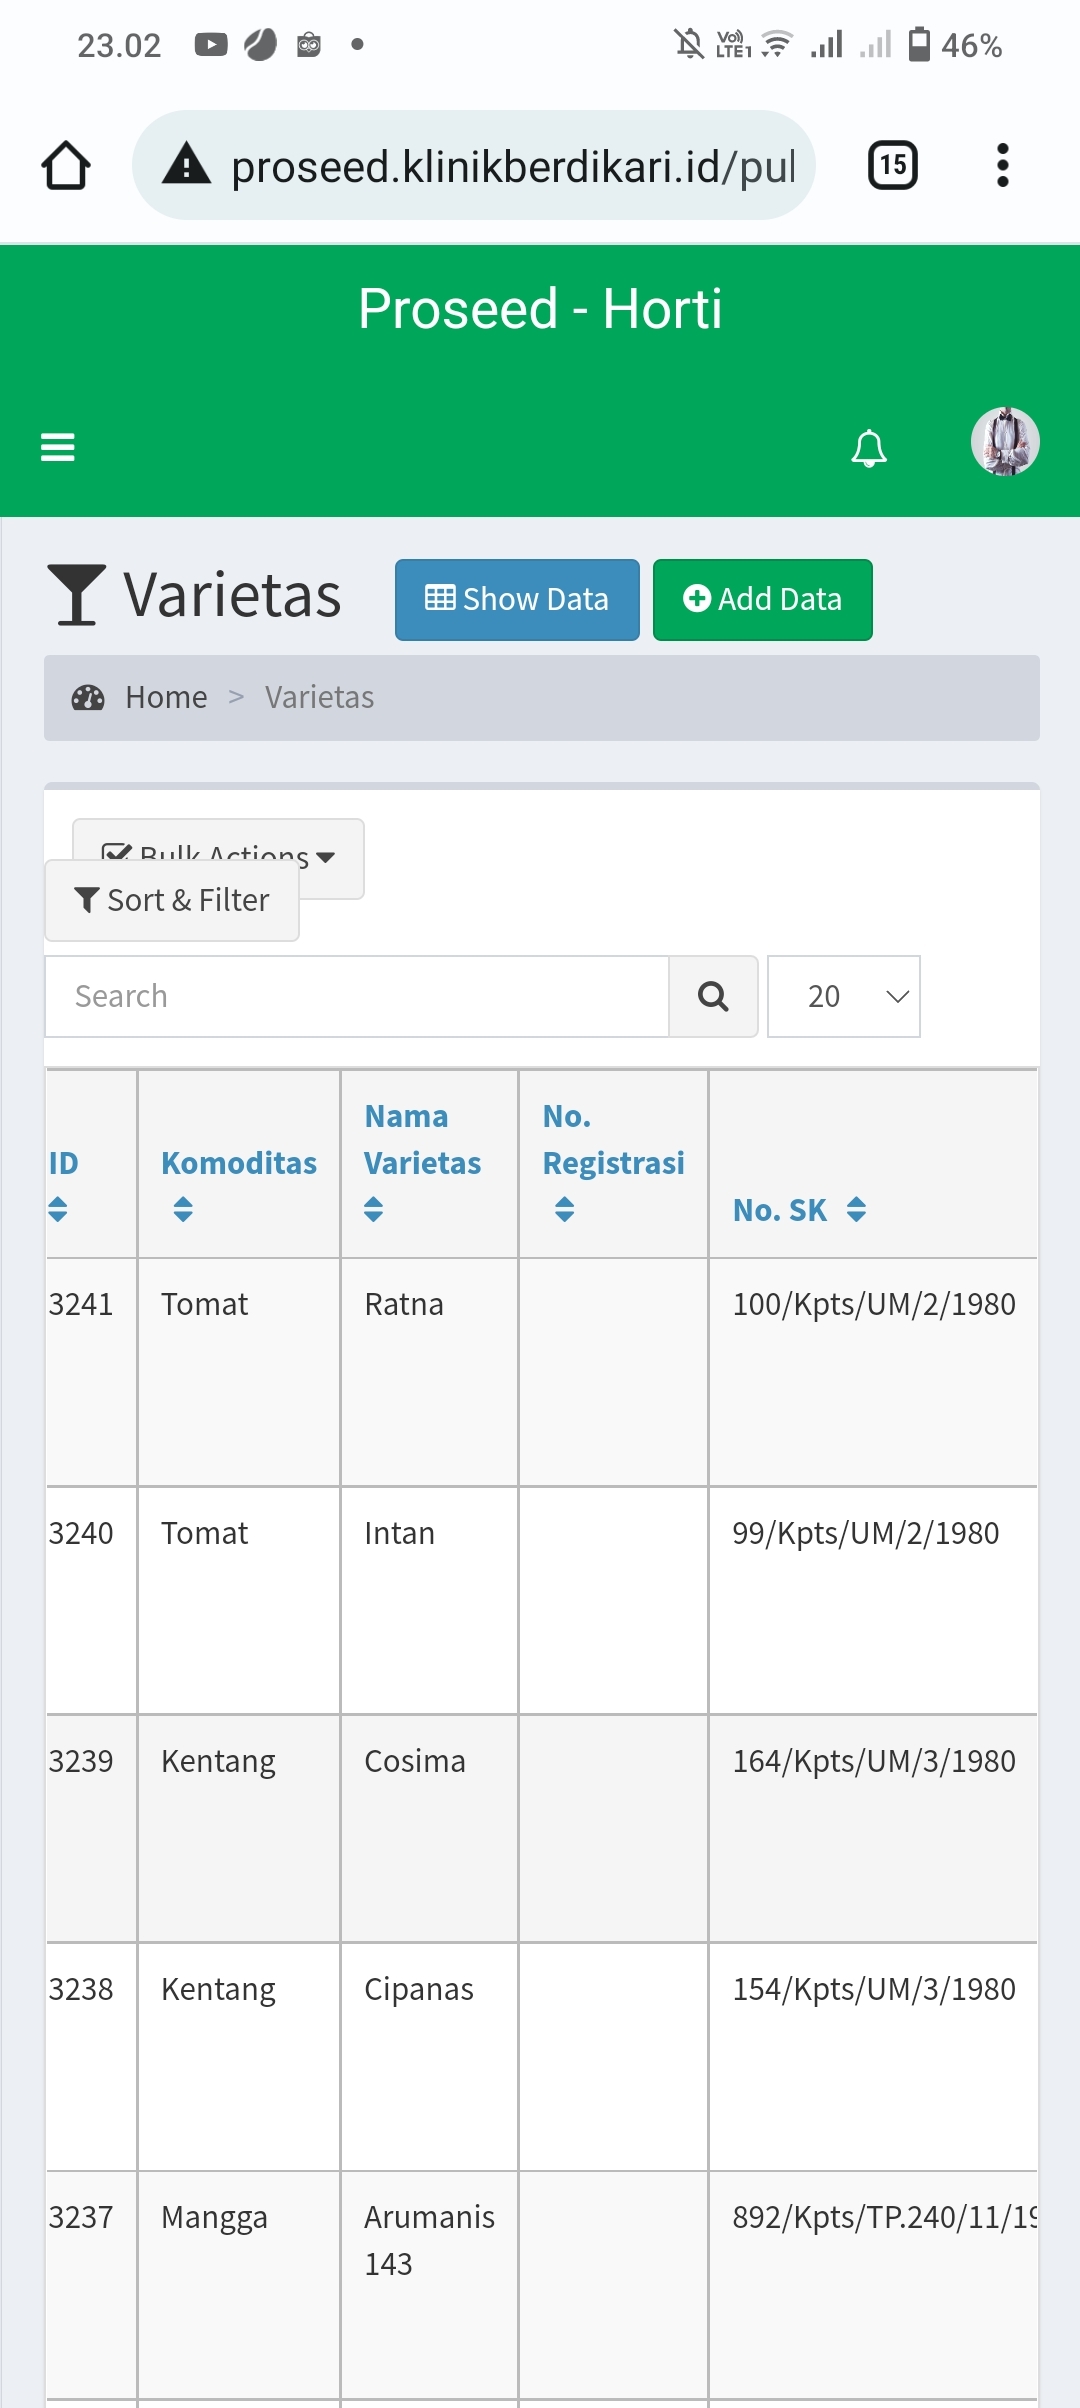The height and width of the screenshot is (2408, 1080).
Task: Tap the browser home icon
Action: click(66, 165)
